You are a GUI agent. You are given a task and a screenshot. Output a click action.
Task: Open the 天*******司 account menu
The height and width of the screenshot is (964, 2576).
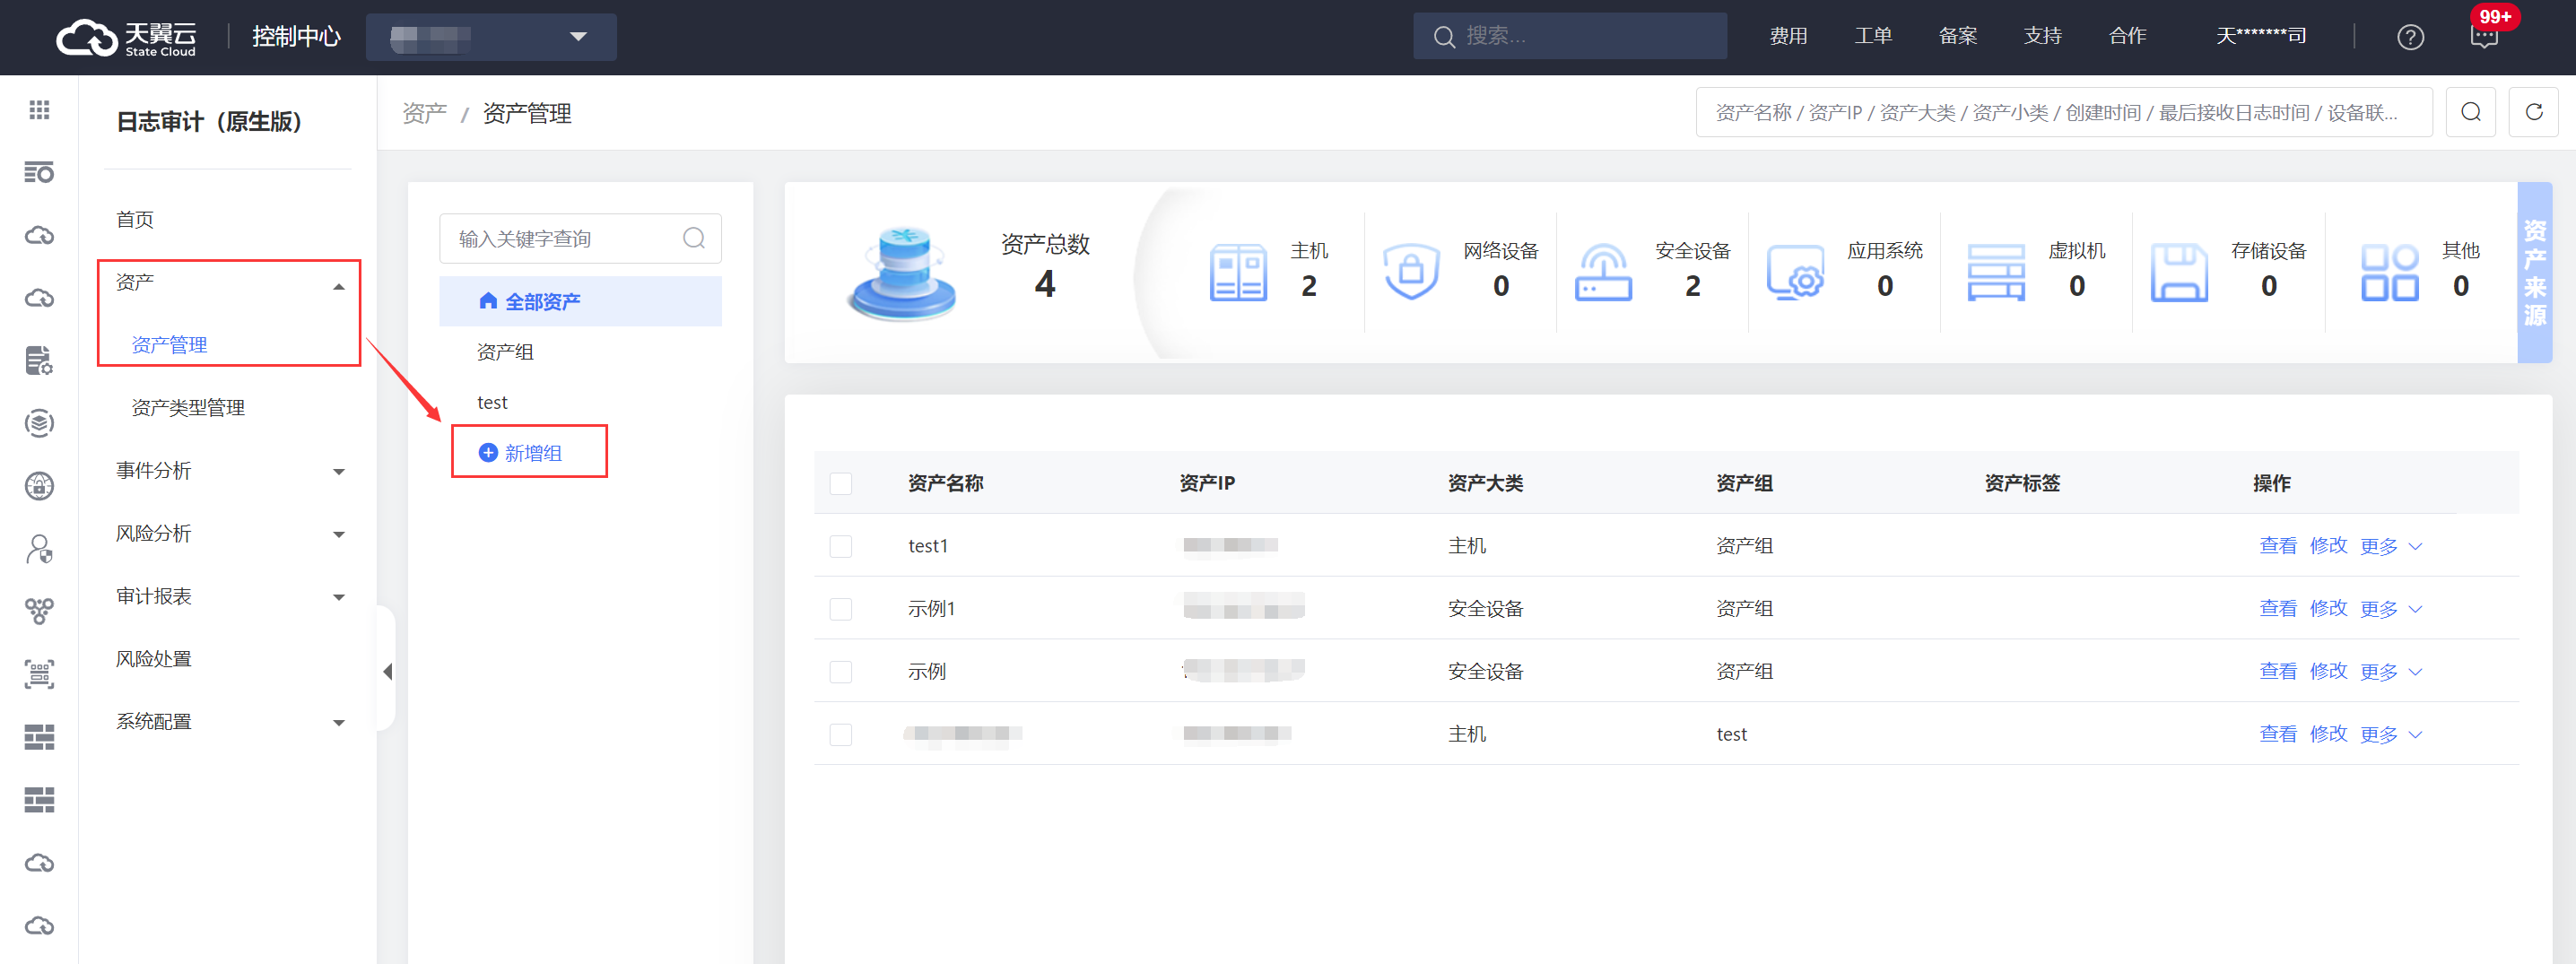pos(2261,36)
